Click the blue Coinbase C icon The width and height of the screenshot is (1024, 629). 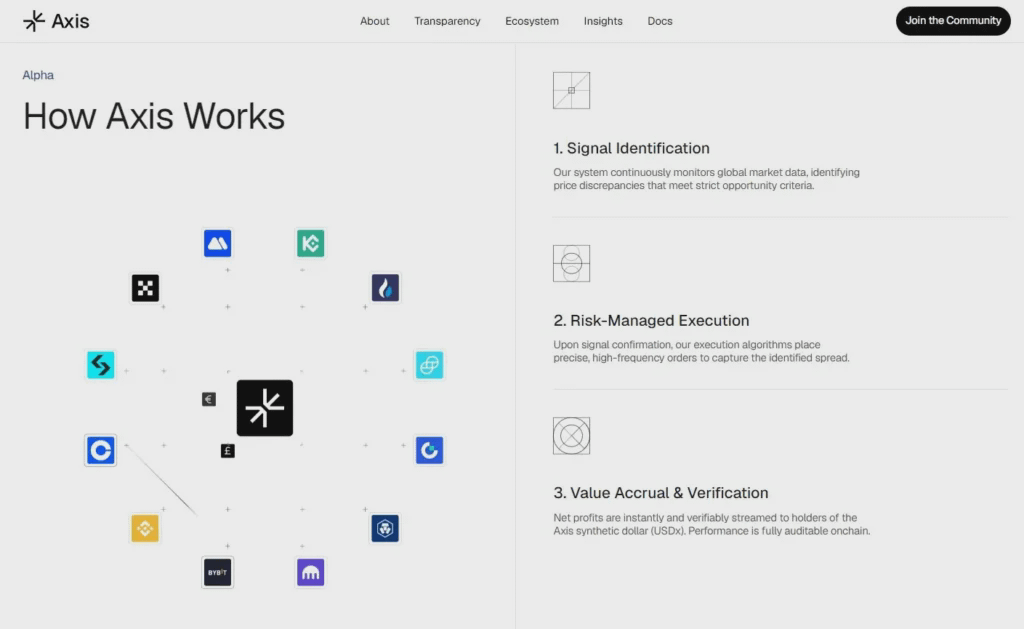click(x=101, y=450)
